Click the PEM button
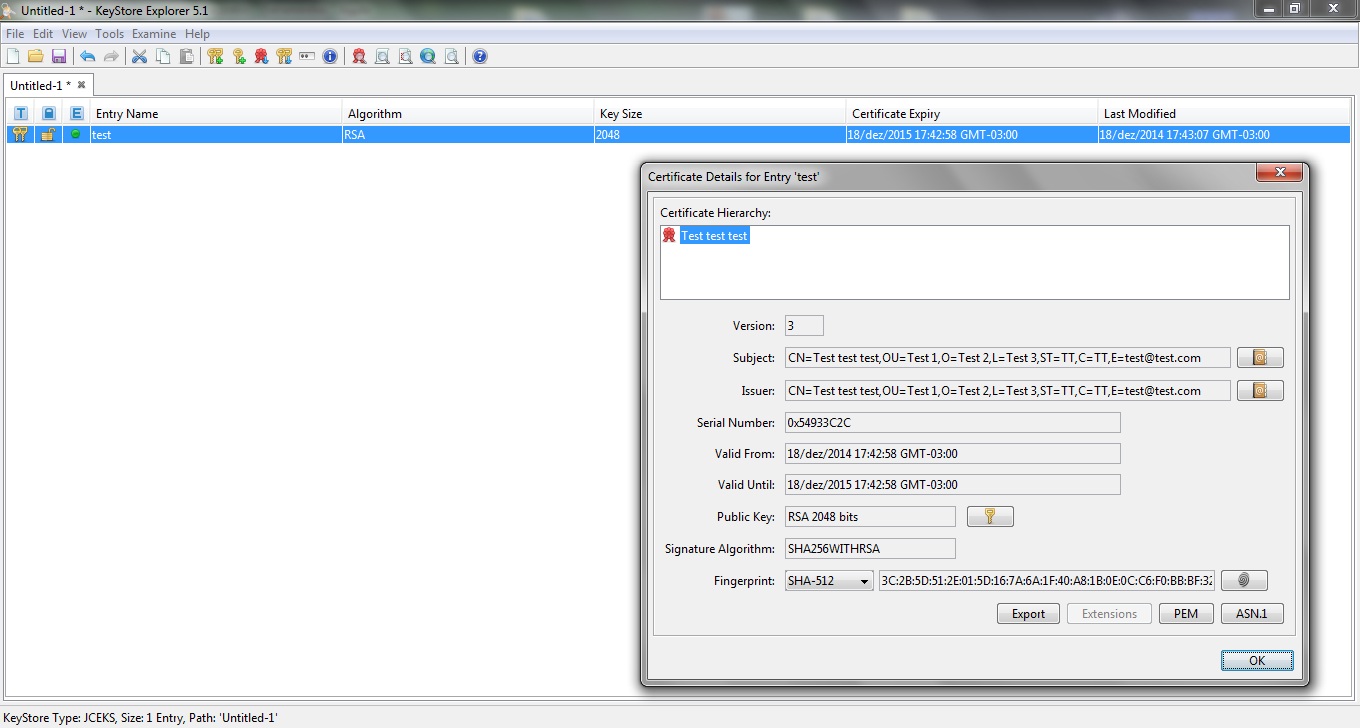Screen dimensions: 1360x728 [1186, 614]
